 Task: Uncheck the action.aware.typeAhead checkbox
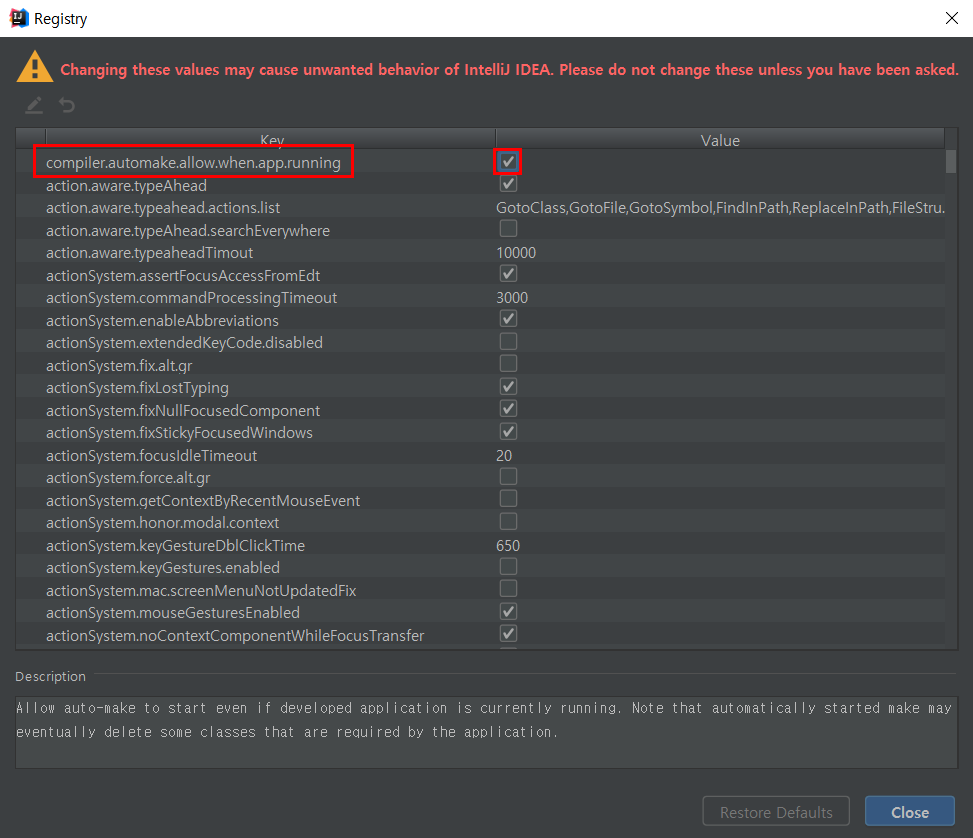click(508, 184)
